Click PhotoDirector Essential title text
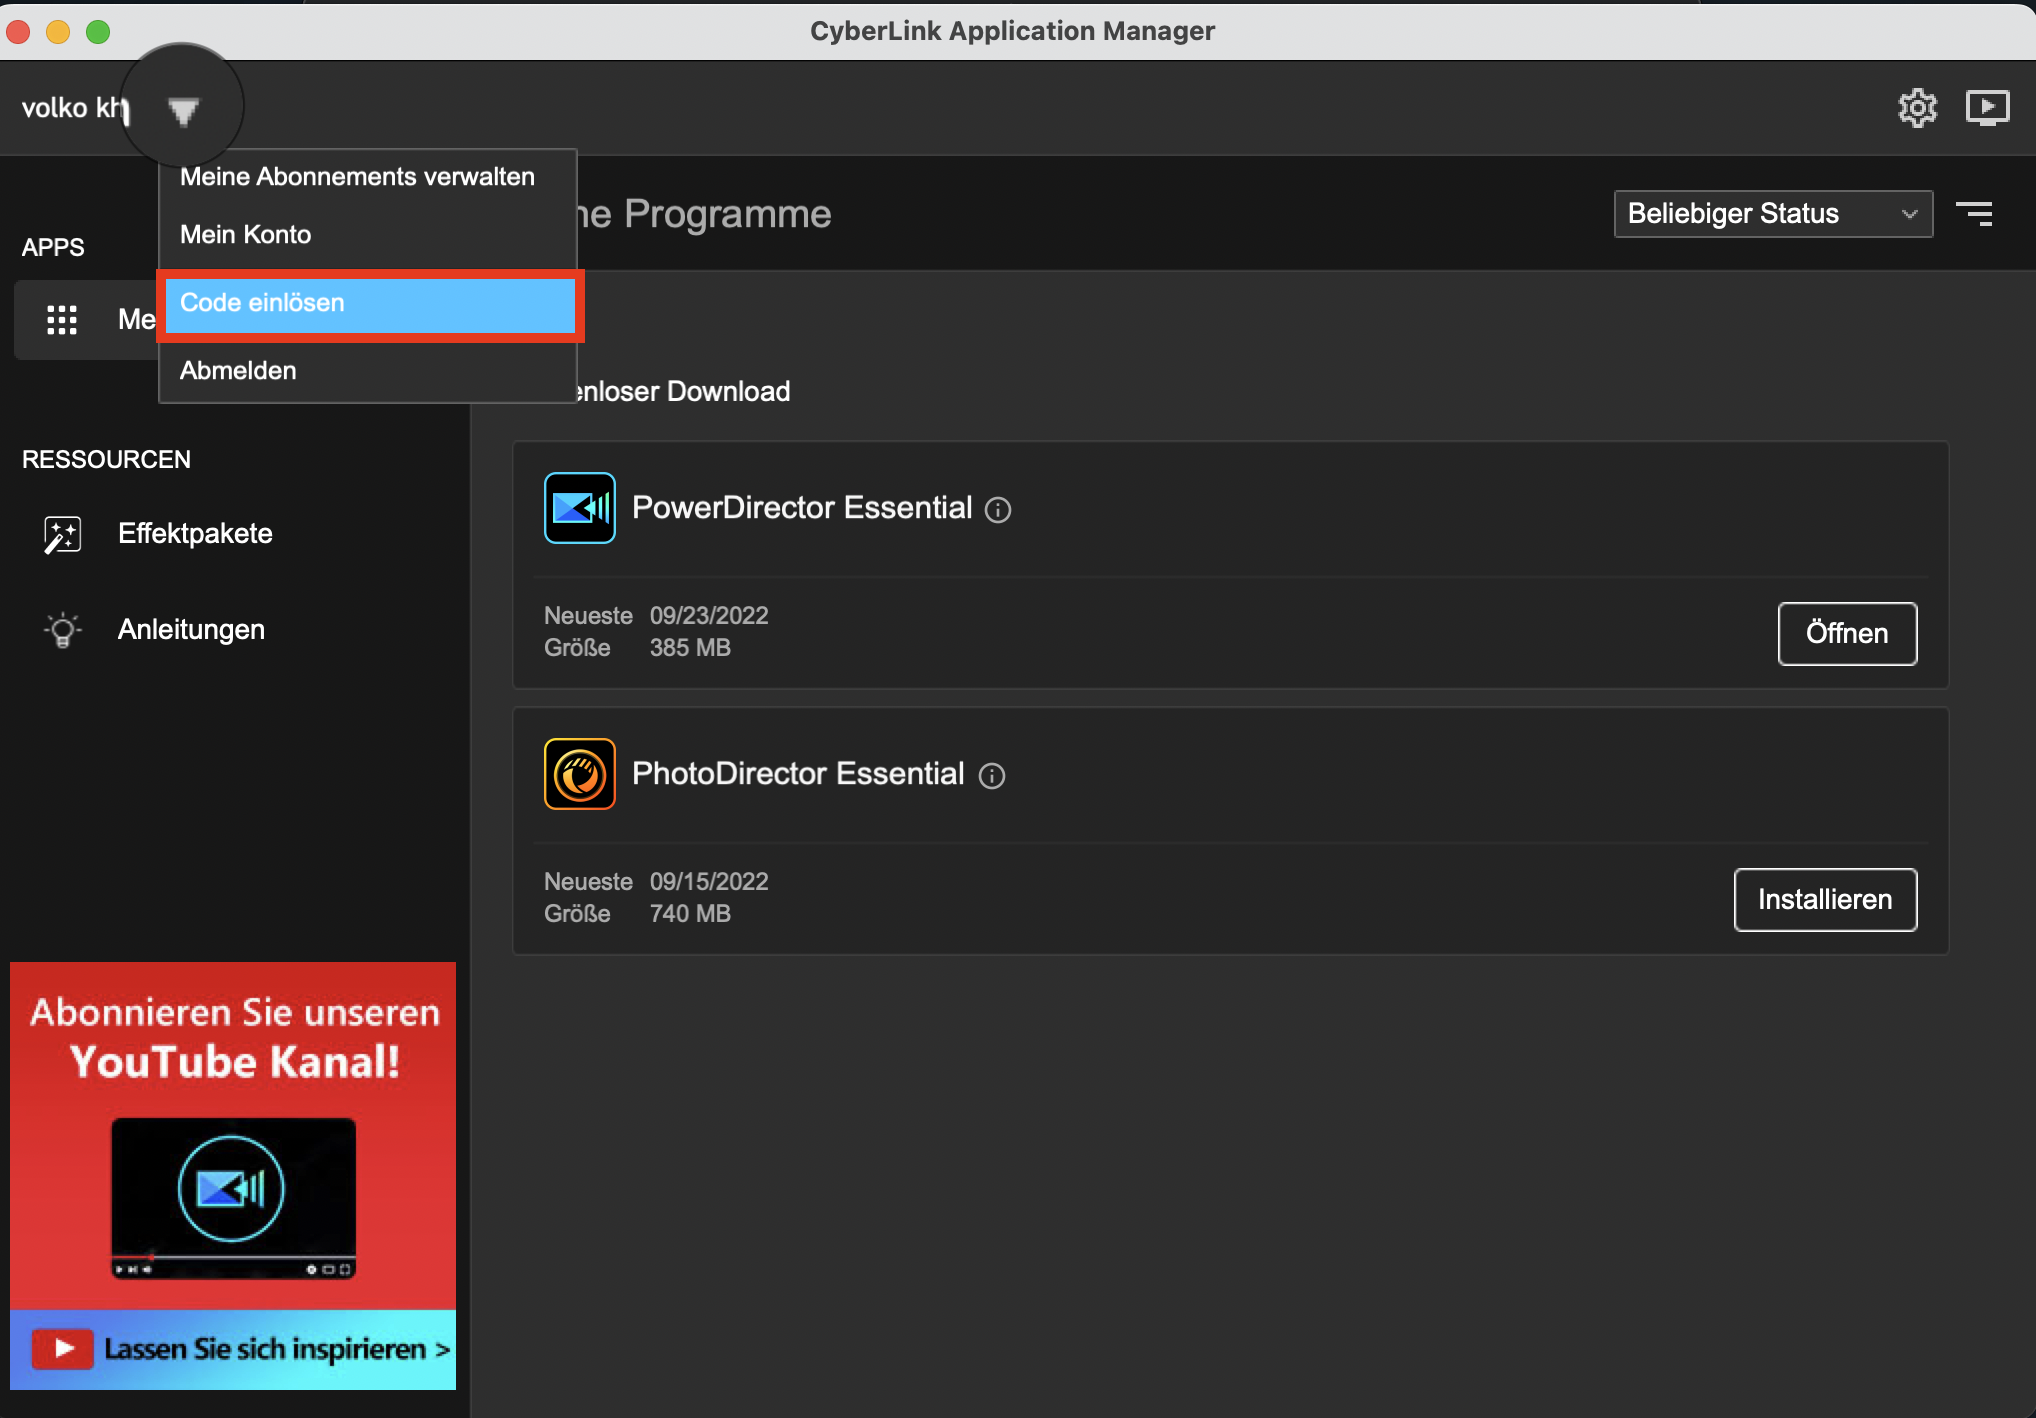Image resolution: width=2036 pixels, height=1418 pixels. [x=798, y=774]
